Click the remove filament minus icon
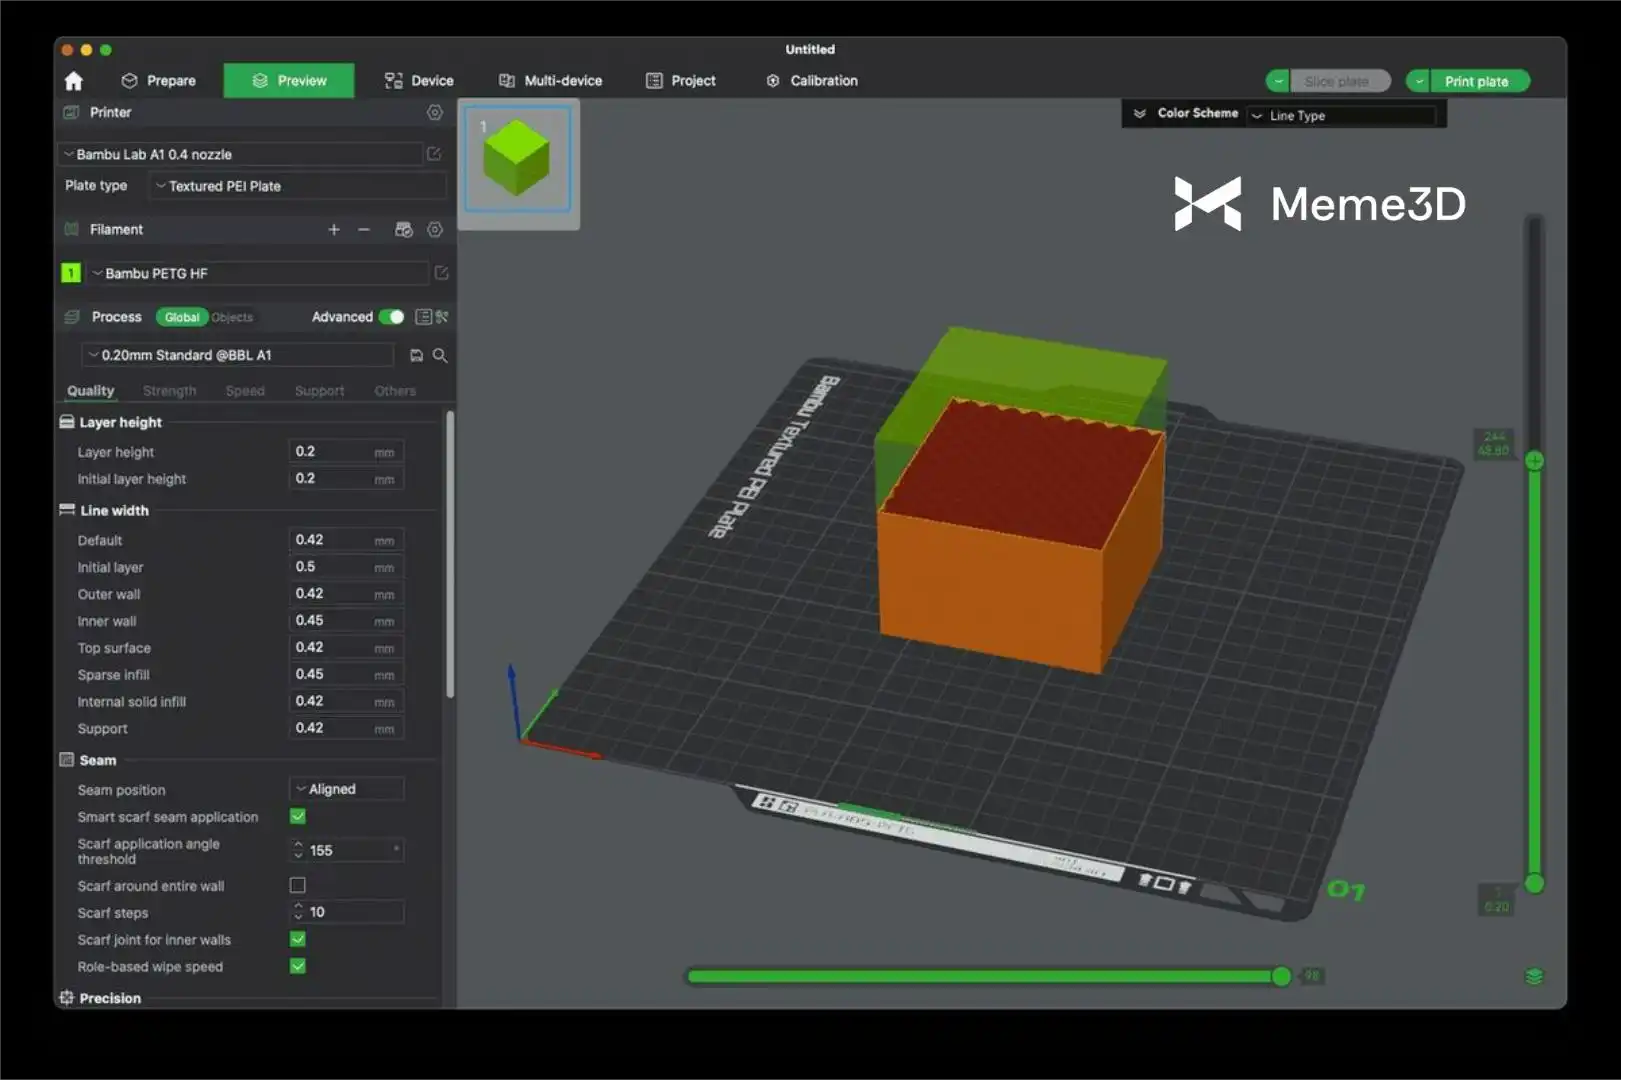Screen dimensions: 1626x1080 pos(364,230)
